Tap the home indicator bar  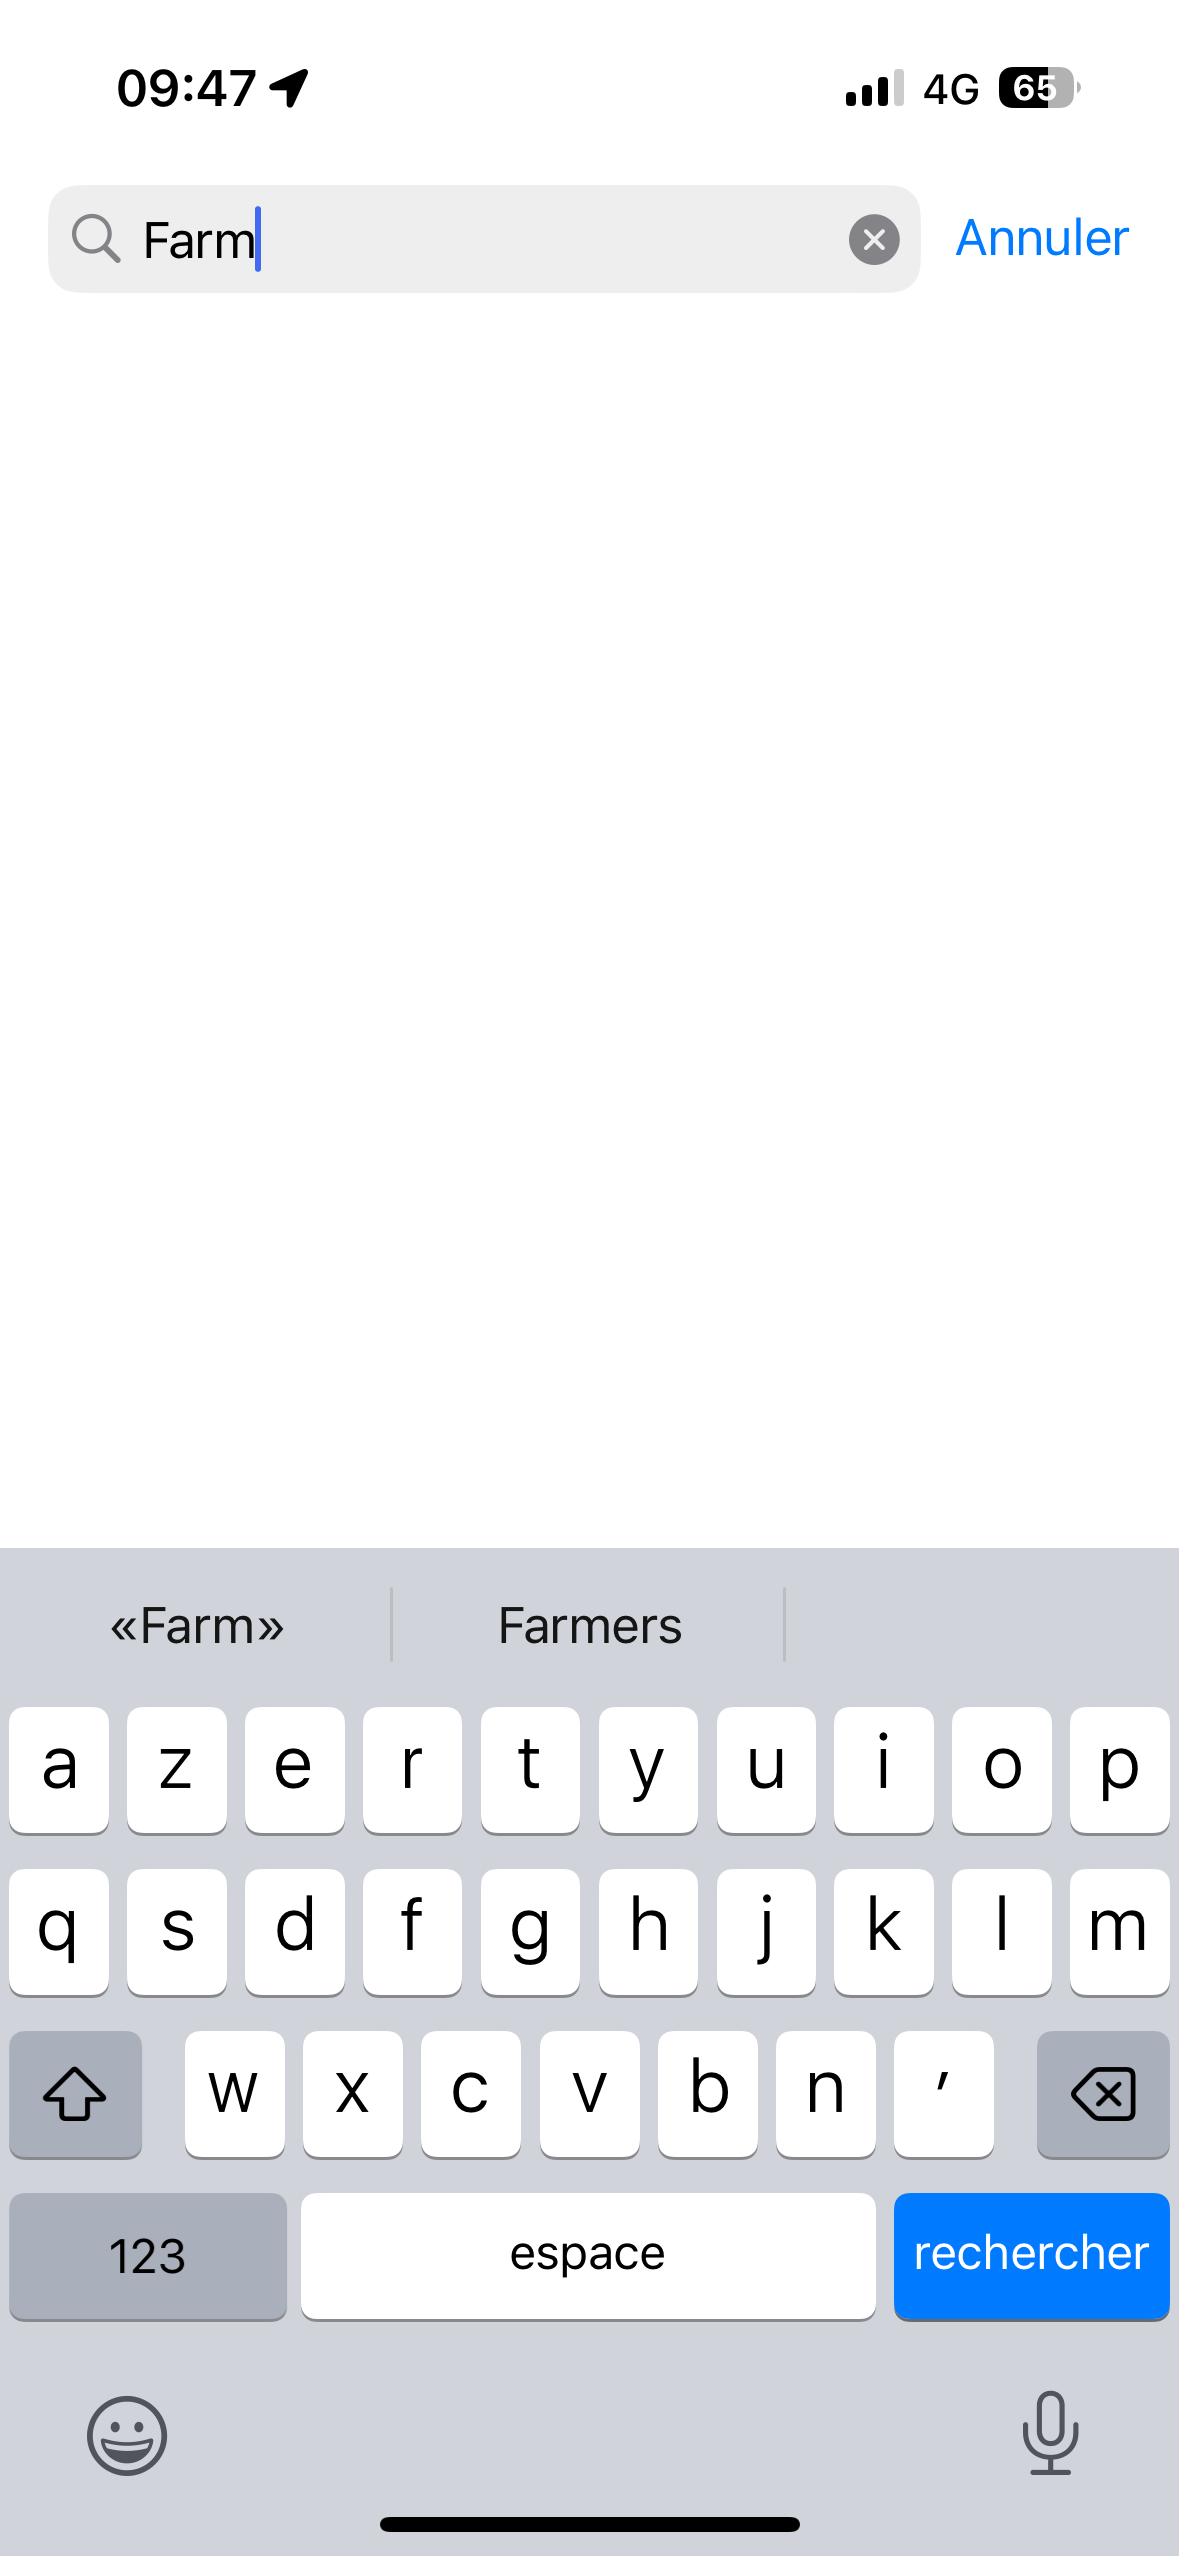click(x=589, y=2524)
